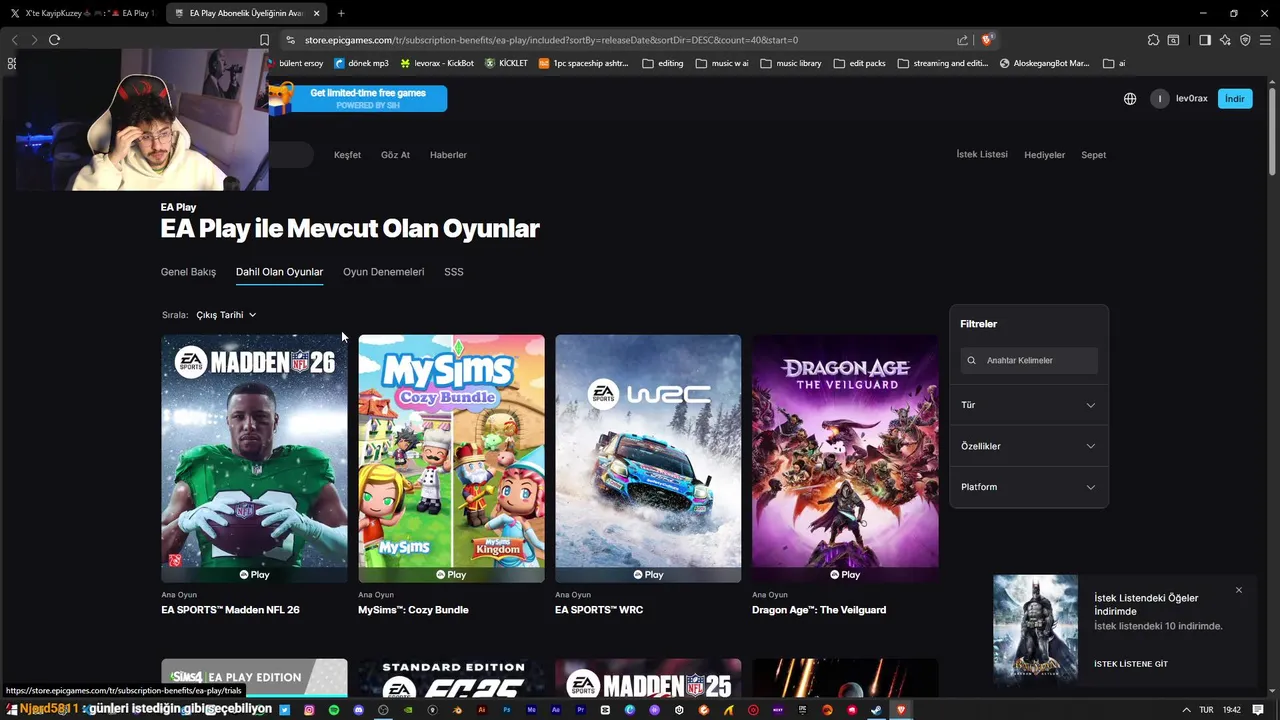Viewport: 1280px width, 720px height.
Task: Open Adobe After Effects from the taskbar
Action: (555, 710)
